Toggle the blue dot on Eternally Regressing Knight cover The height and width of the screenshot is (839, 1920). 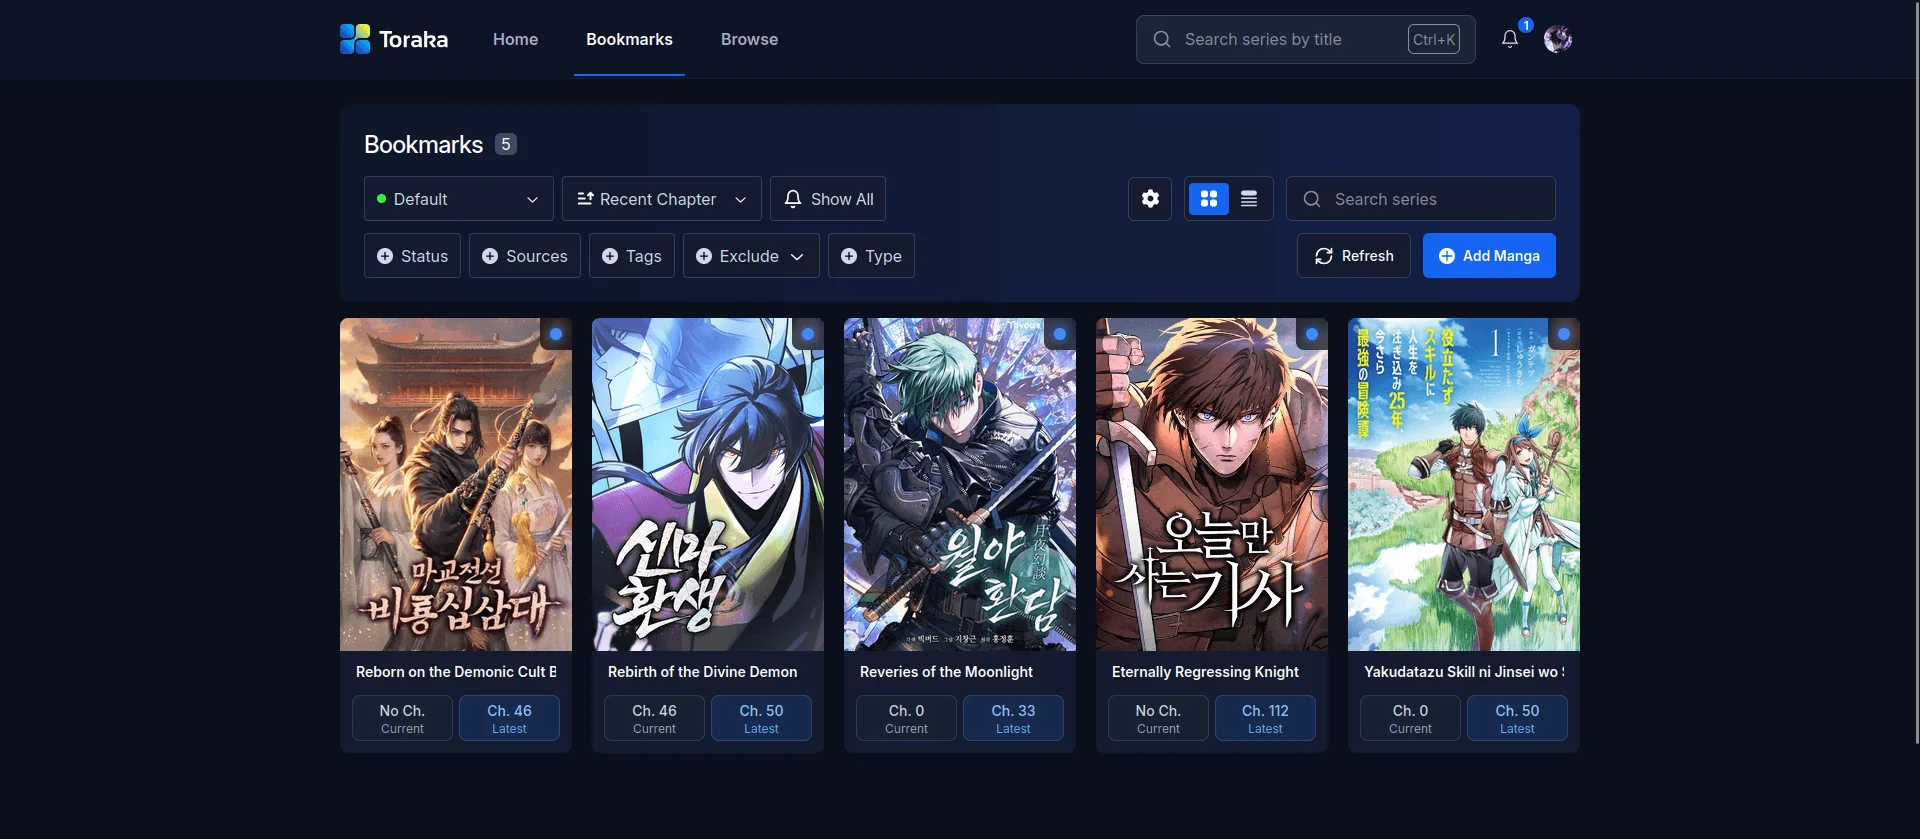coord(1312,334)
